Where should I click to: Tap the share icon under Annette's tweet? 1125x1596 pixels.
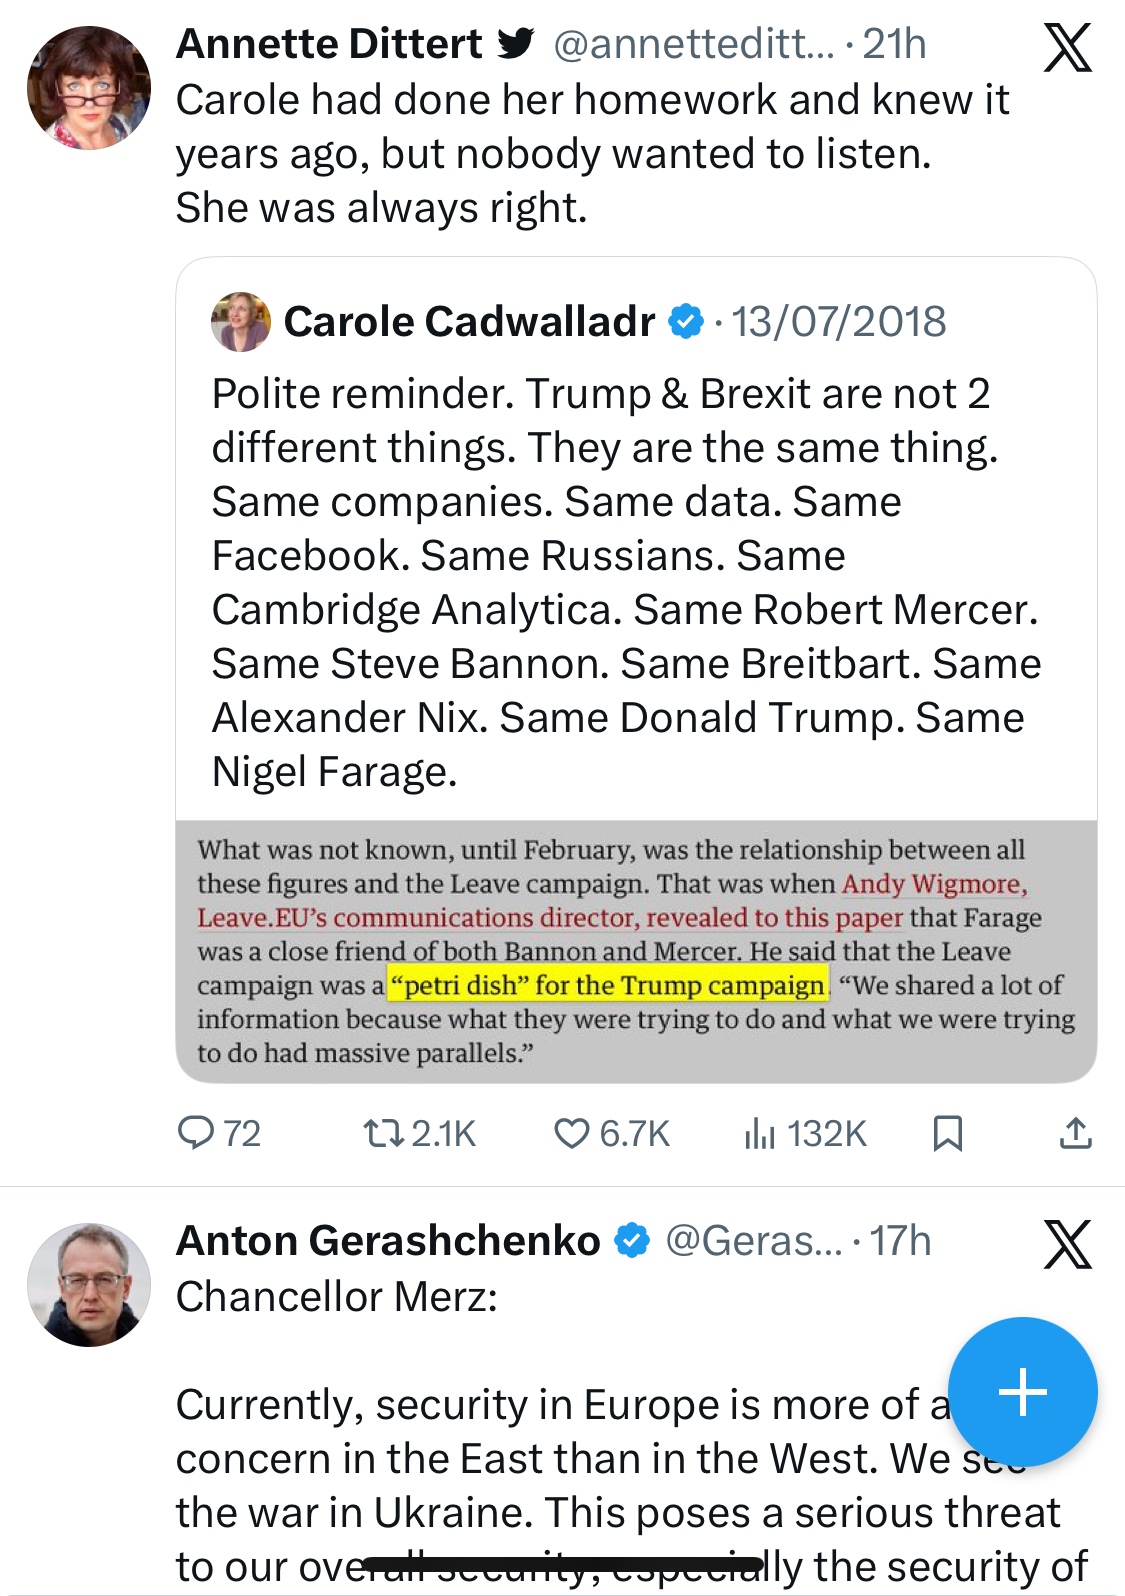(x=1075, y=1133)
